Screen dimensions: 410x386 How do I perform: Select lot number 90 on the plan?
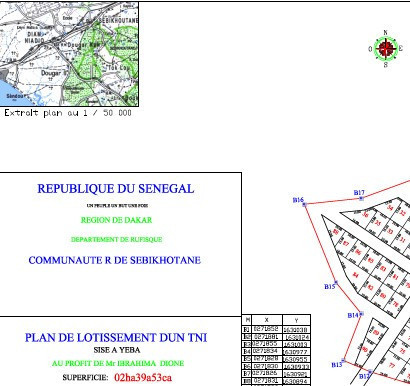click(364, 349)
